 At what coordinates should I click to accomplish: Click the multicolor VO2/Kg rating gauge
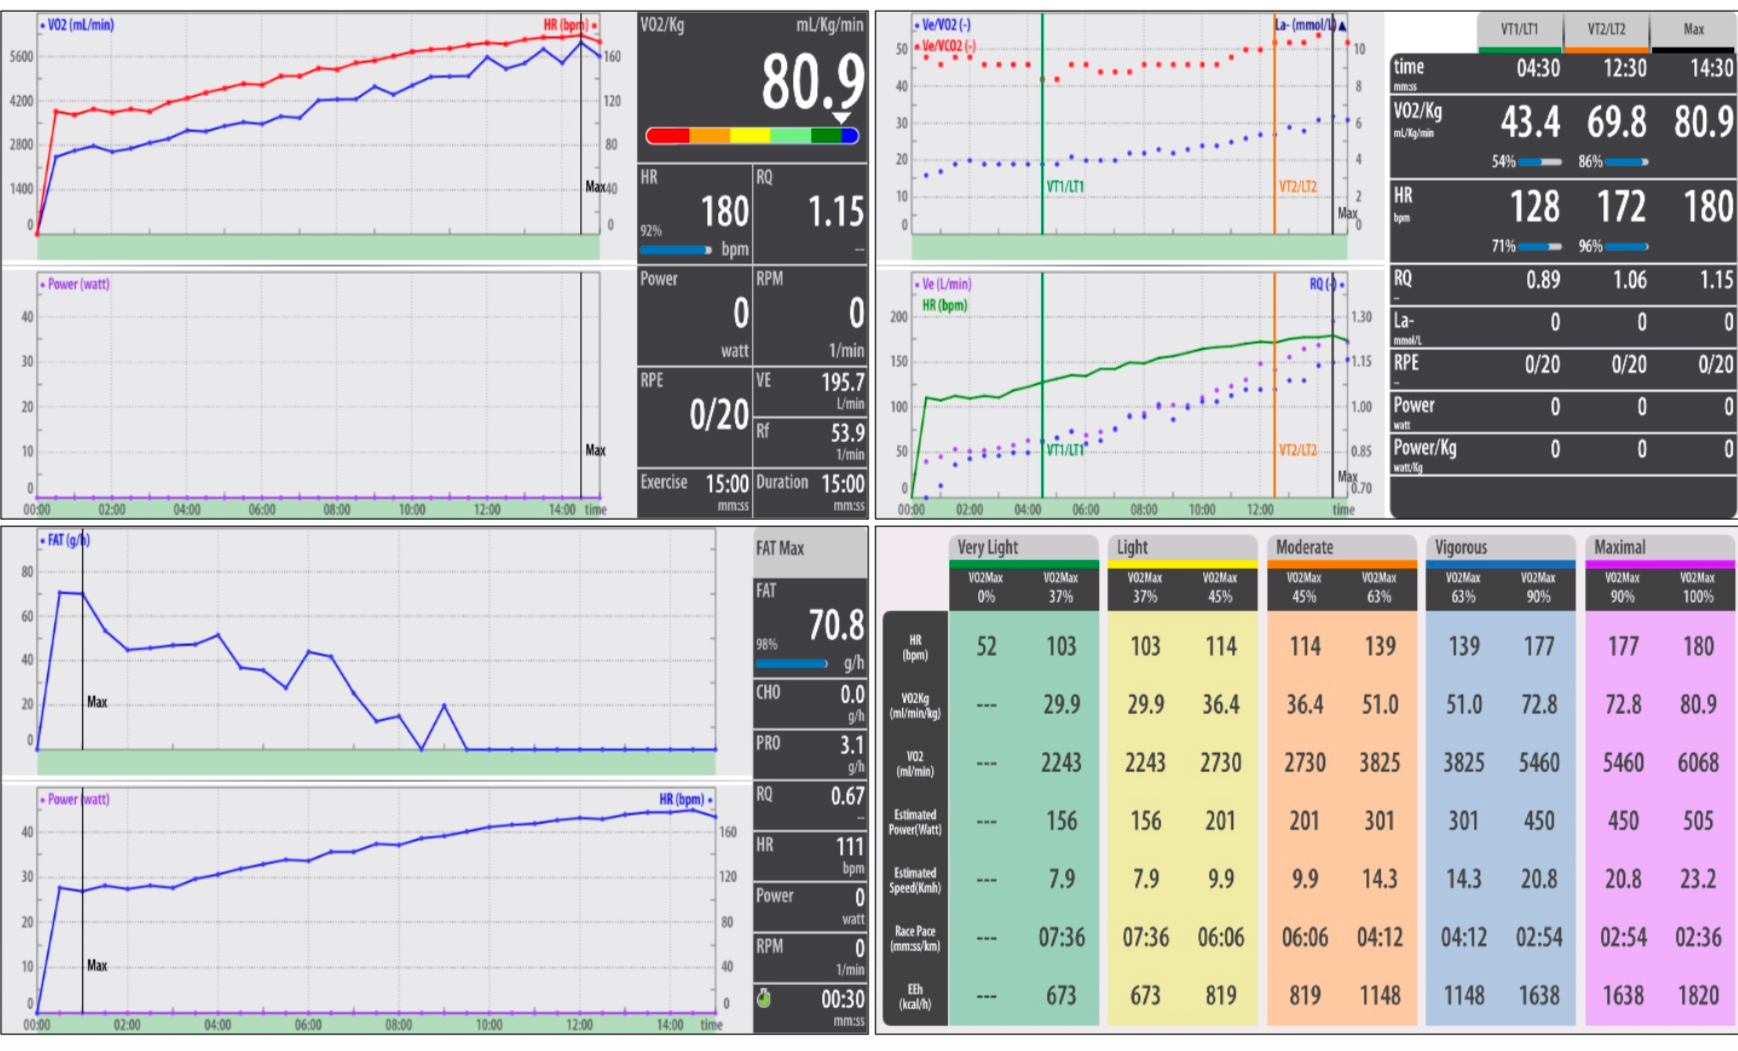click(752, 136)
